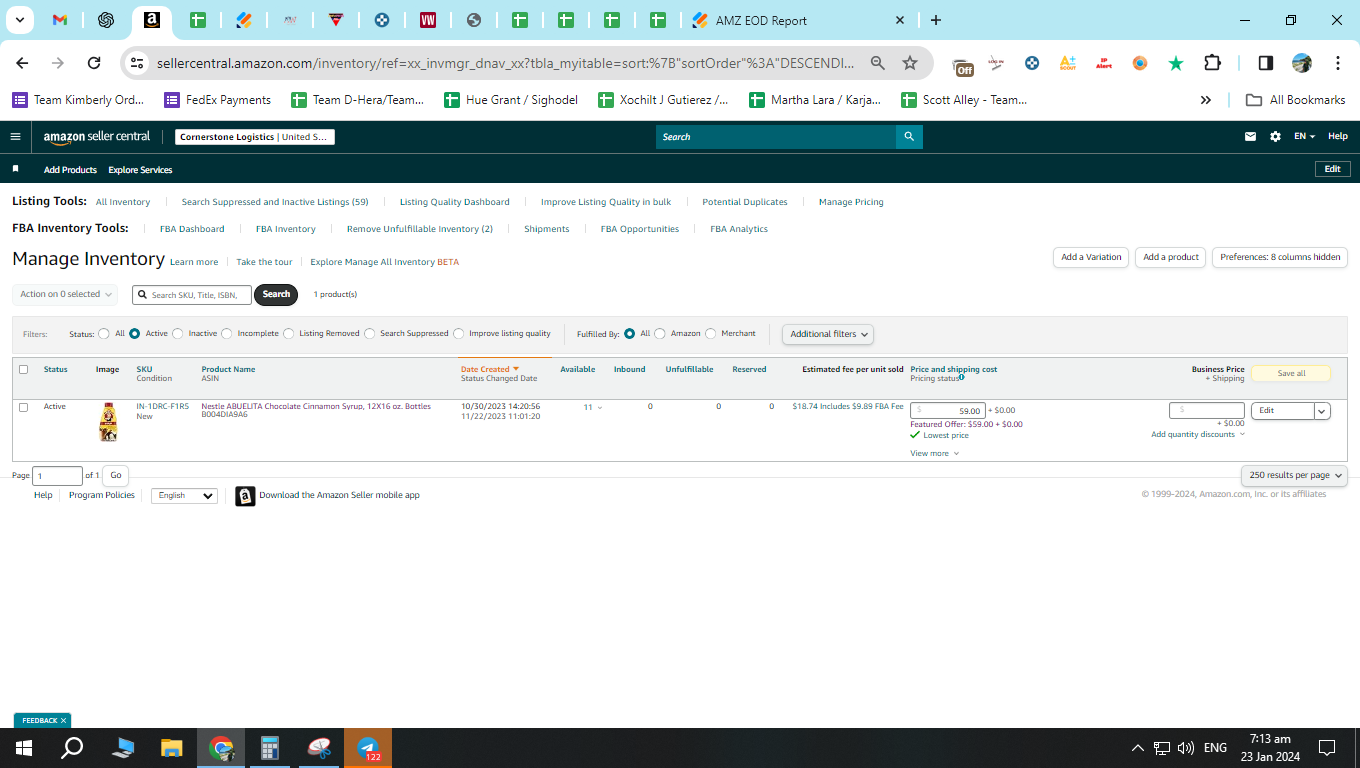Click the IP Alert extension icon
1360x768 pixels.
click(x=1104, y=63)
